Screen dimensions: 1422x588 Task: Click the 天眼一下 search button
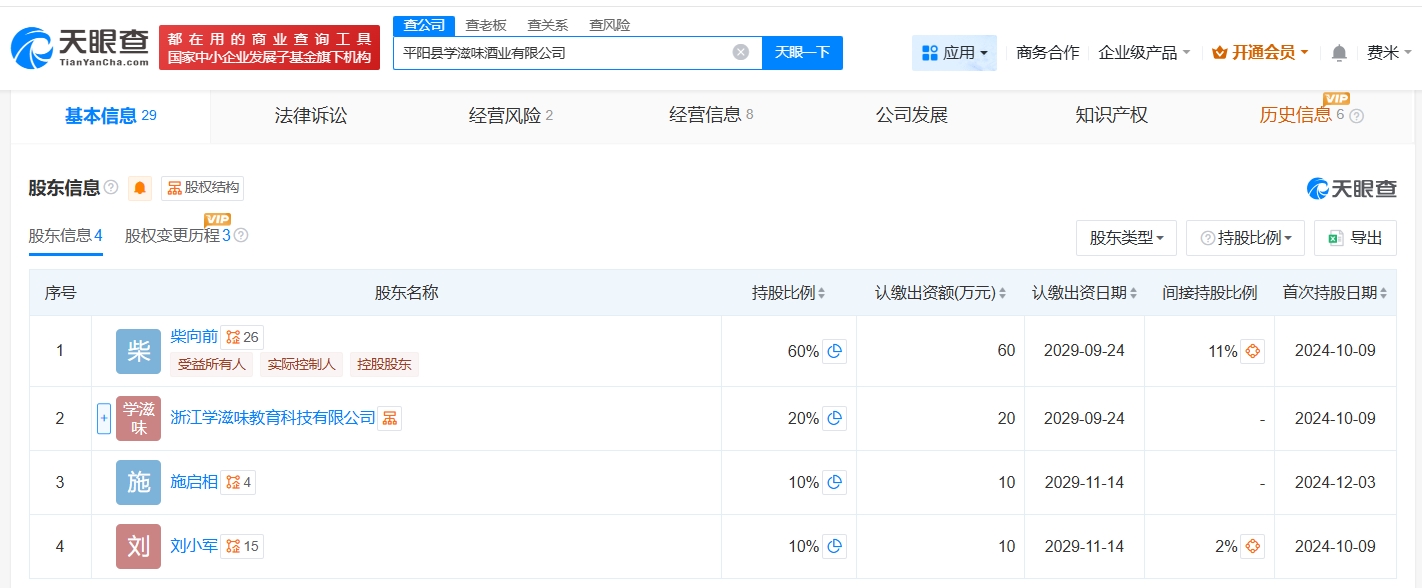tap(802, 53)
